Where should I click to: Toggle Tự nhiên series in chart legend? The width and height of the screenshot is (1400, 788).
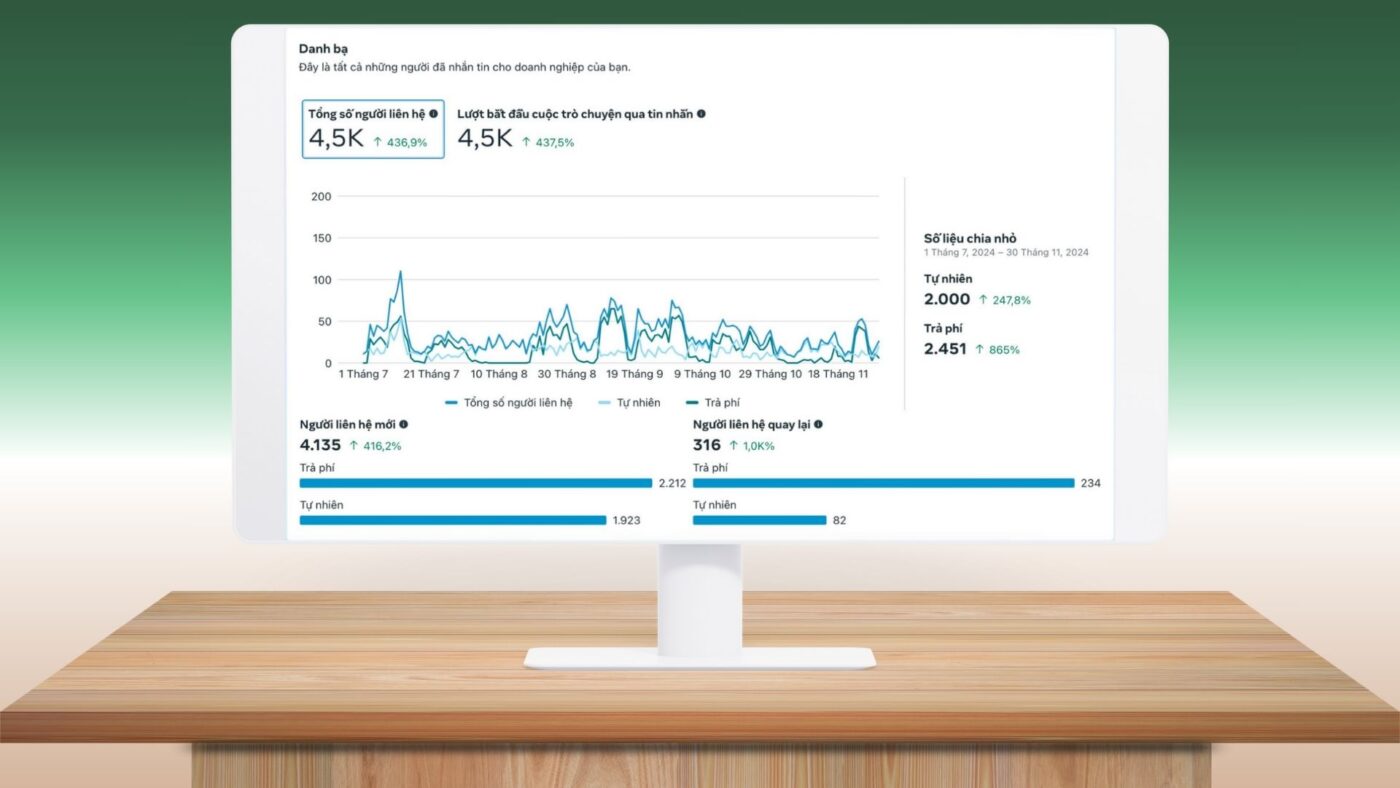629,402
